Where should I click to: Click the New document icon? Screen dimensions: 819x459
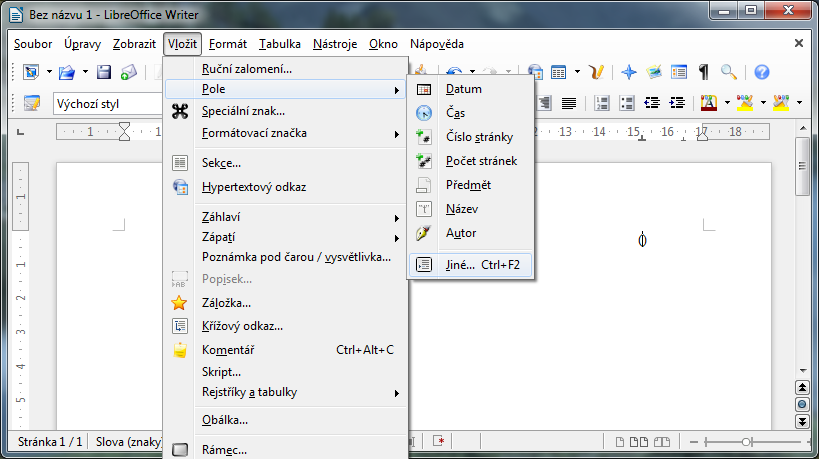click(31, 72)
